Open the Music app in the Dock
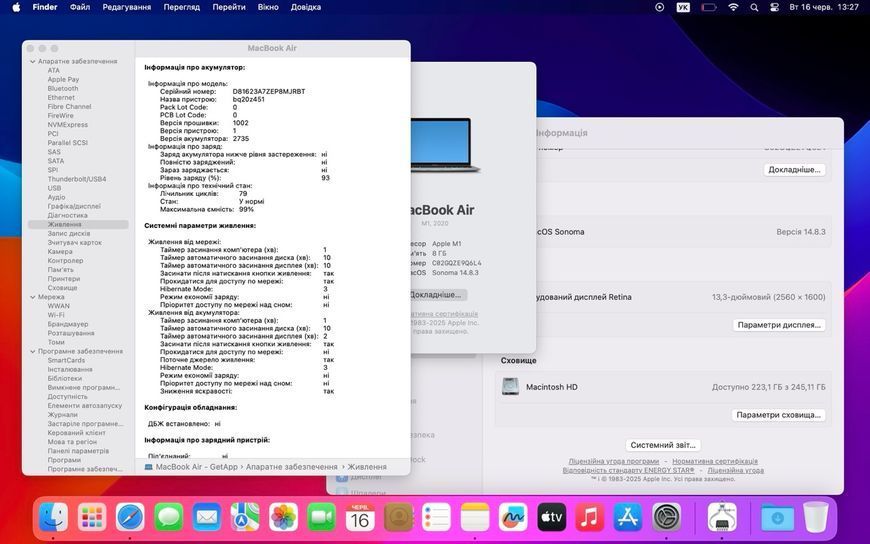The height and width of the screenshot is (544, 870). (589, 518)
